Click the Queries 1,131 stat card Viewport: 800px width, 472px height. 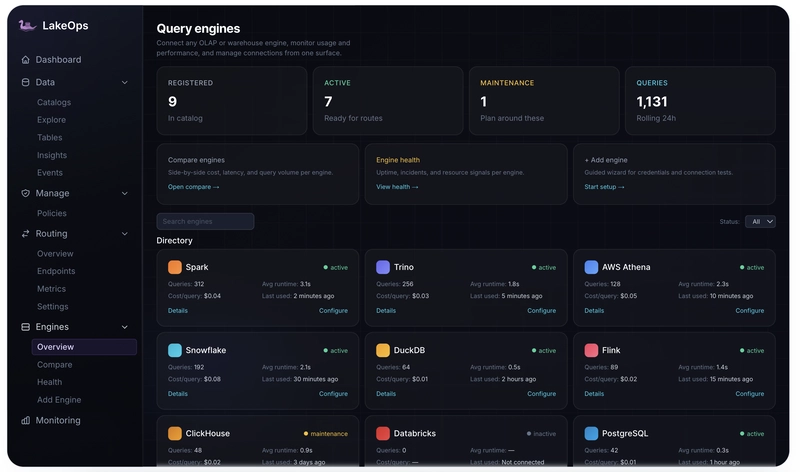coord(700,101)
